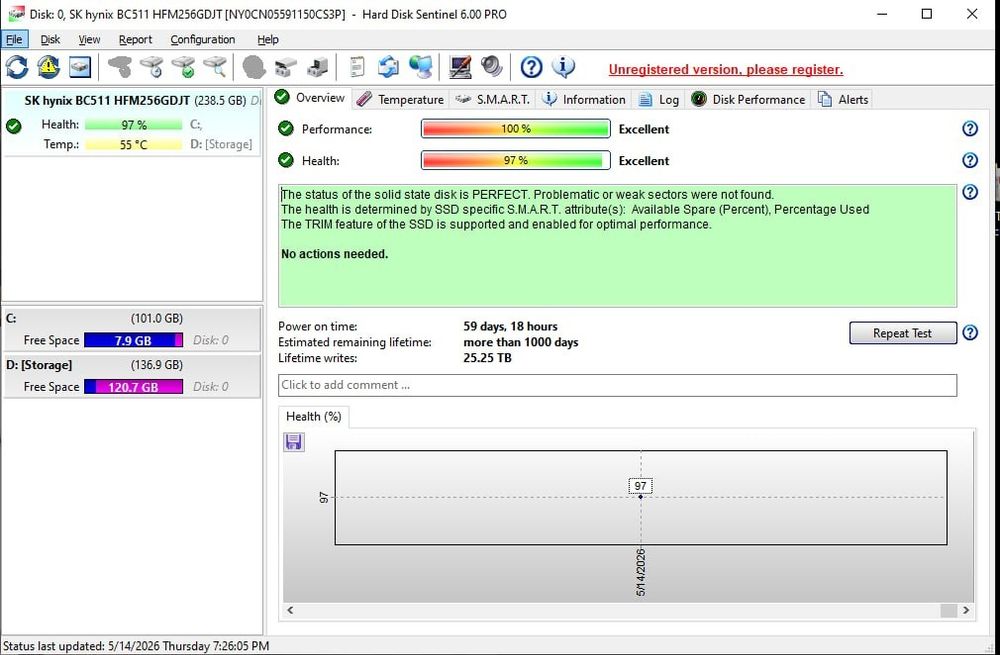The width and height of the screenshot is (1000, 655).
Task: Click the gray disabled disk cloud toolbar icon
Action: coord(119,67)
